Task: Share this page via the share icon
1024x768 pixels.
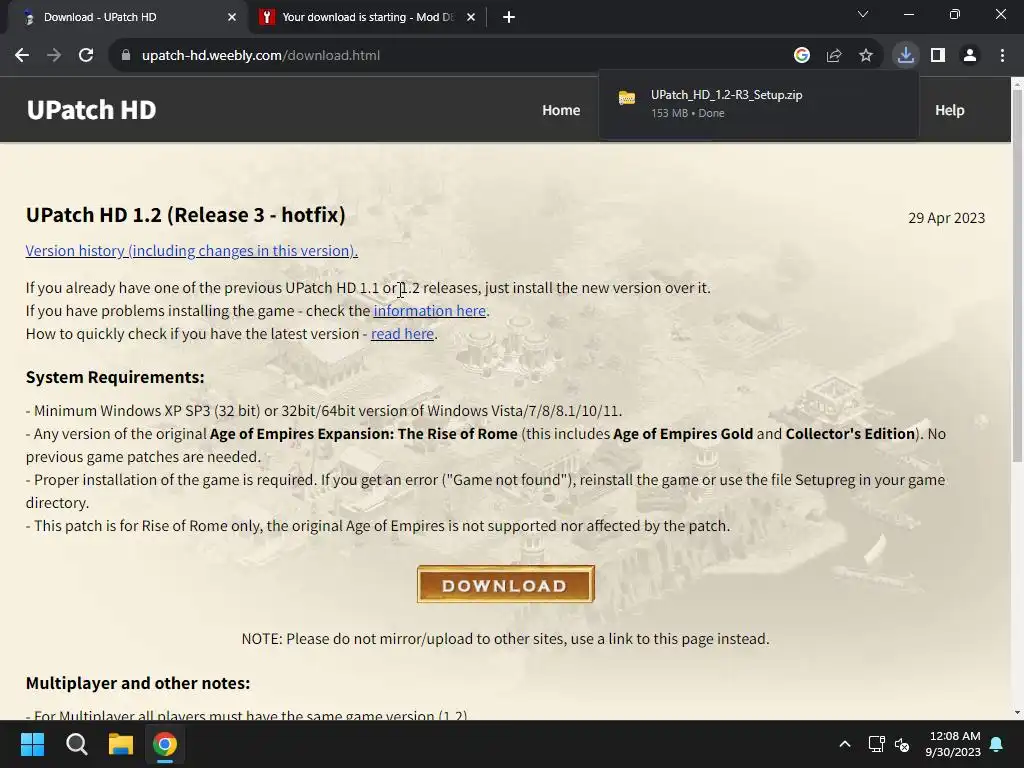Action: click(834, 56)
